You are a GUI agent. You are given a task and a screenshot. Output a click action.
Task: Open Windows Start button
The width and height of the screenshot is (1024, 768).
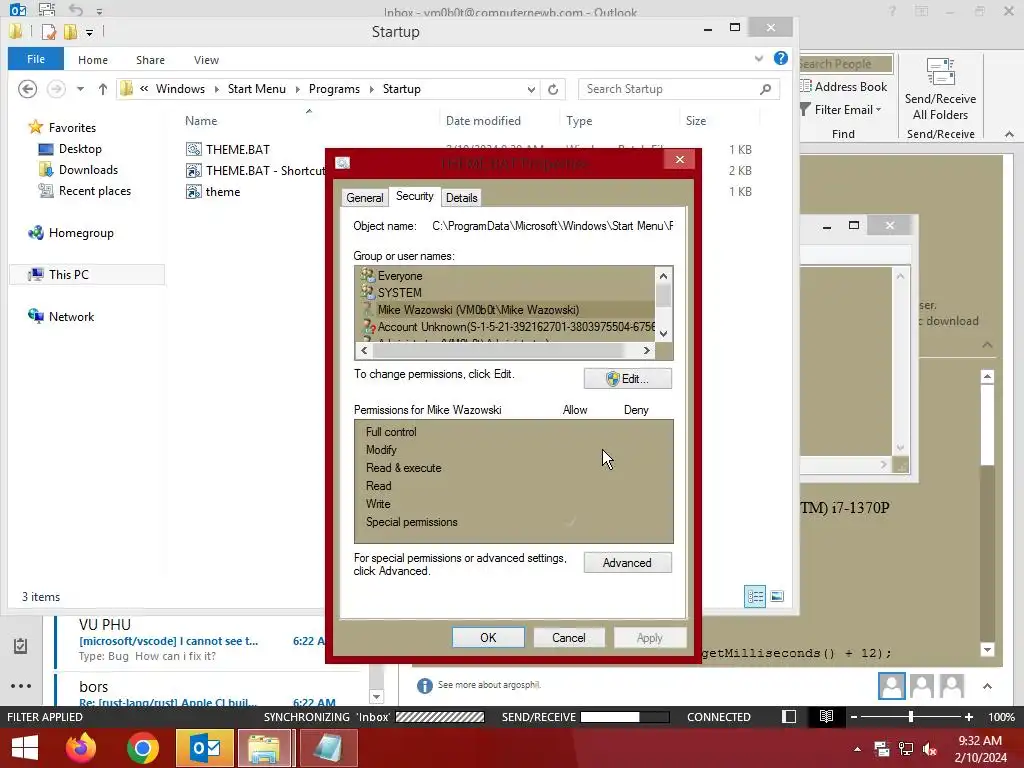[x=25, y=748]
